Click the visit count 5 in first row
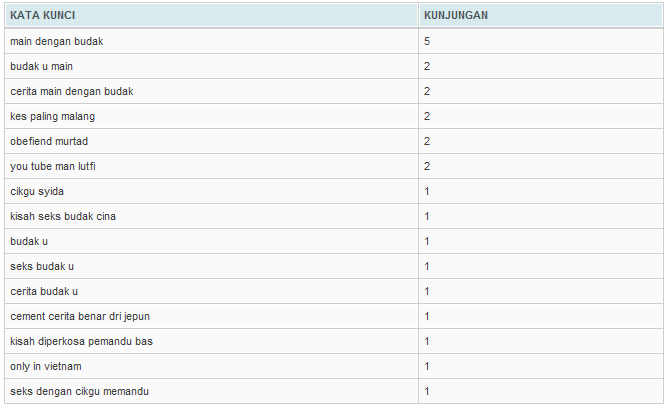Screen dimensions: 669x408 click(x=427, y=41)
